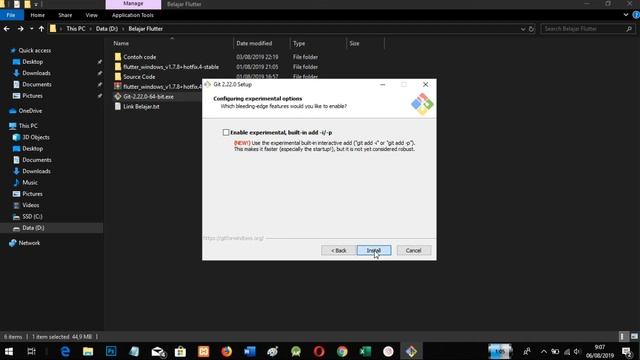
Task: Switch to the Home ribbon tab
Action: point(38,15)
